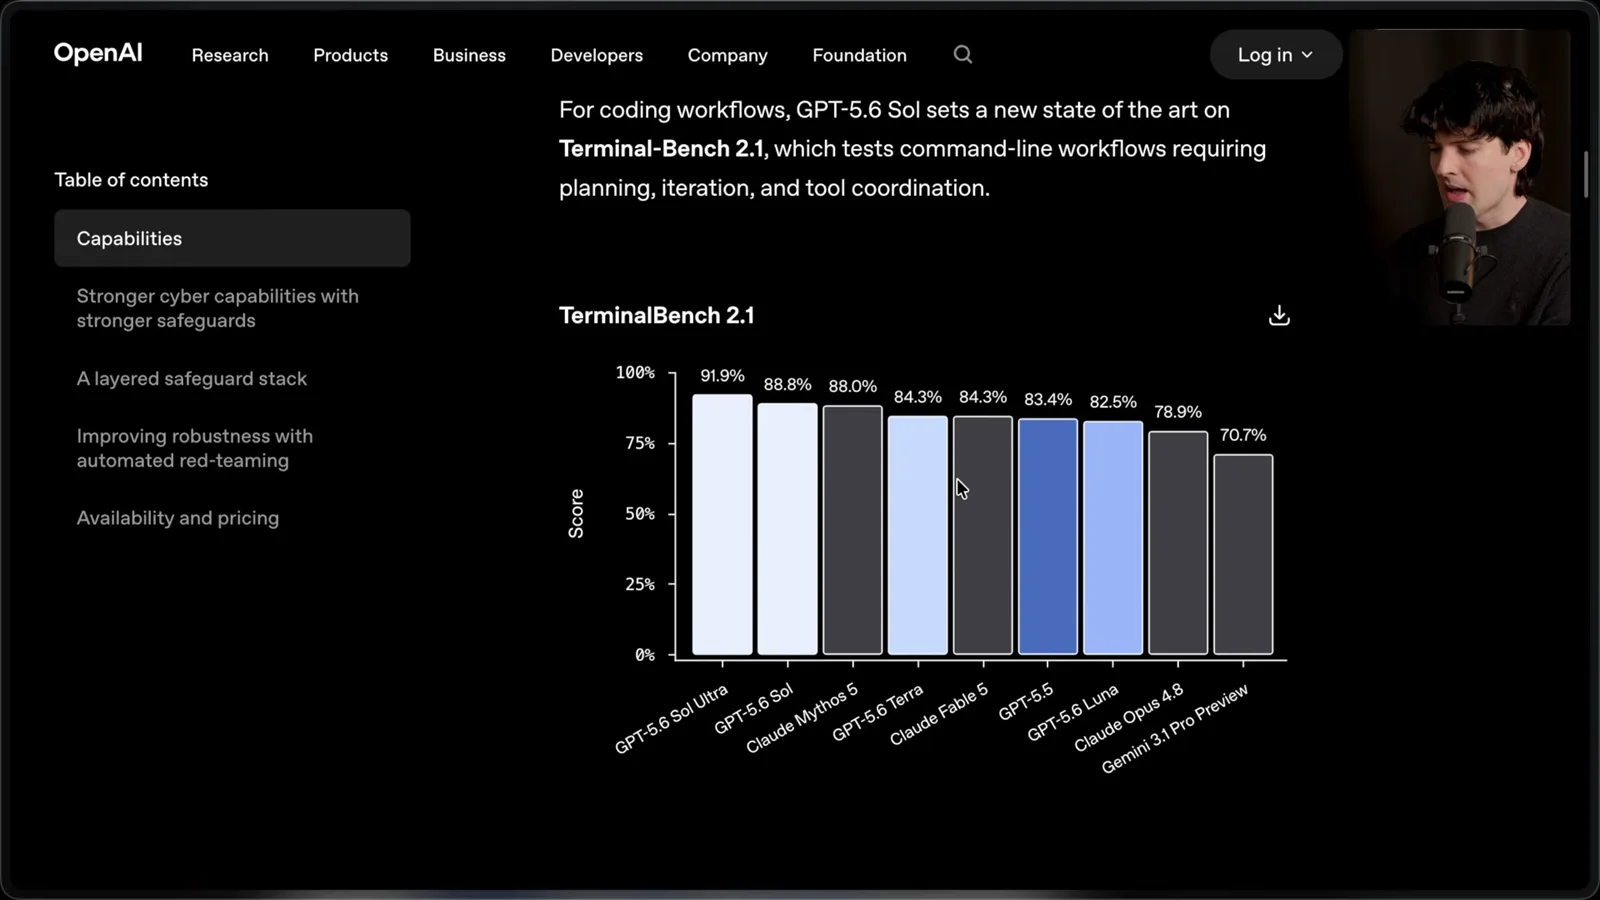Click the Claude Fable 5 bar

983,536
